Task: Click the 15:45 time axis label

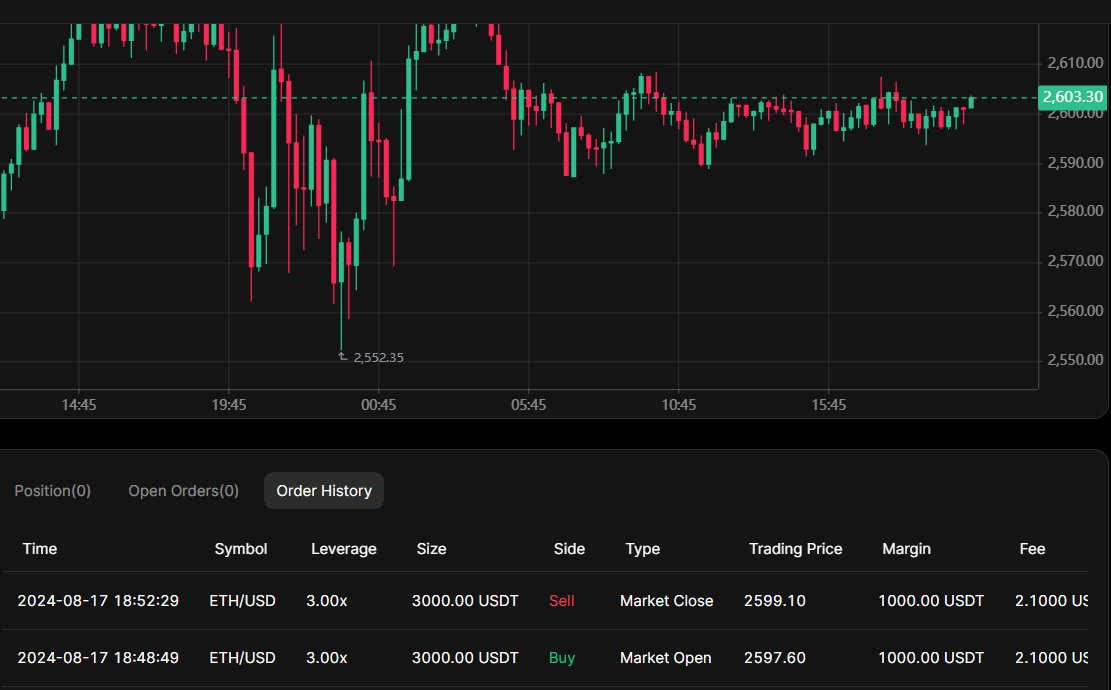Action: point(828,405)
